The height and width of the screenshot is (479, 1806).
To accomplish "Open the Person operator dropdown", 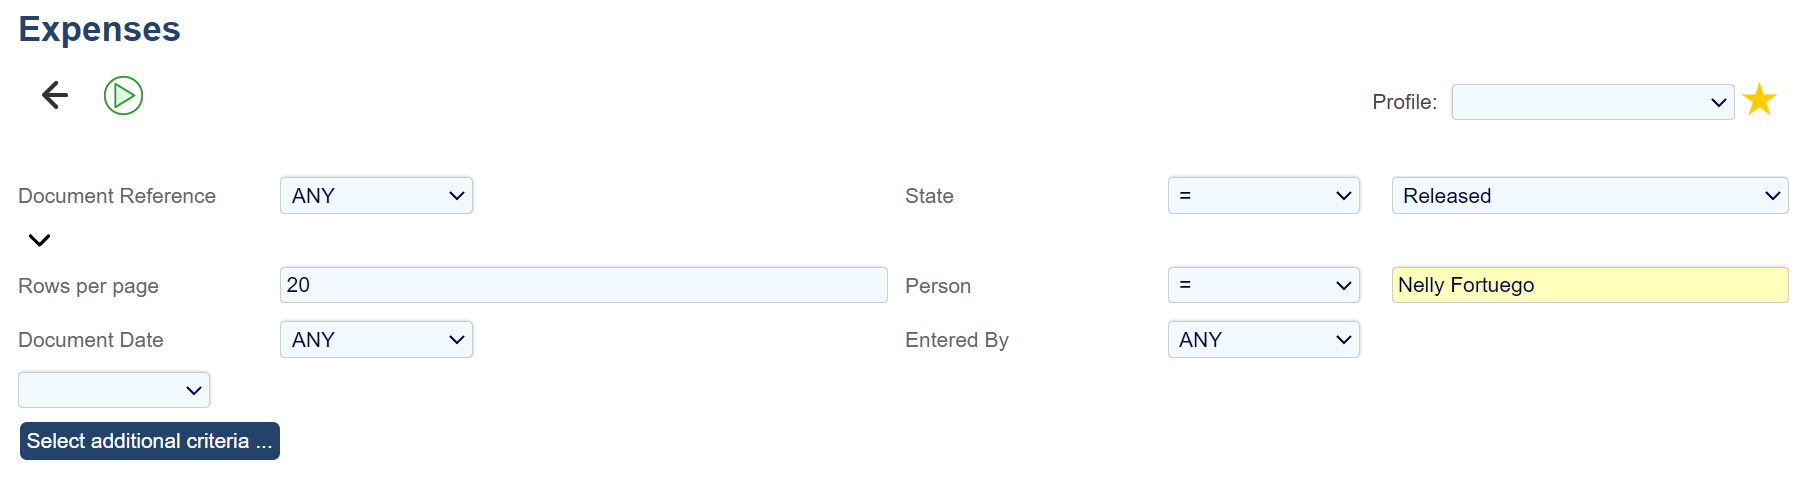I will click(1263, 285).
